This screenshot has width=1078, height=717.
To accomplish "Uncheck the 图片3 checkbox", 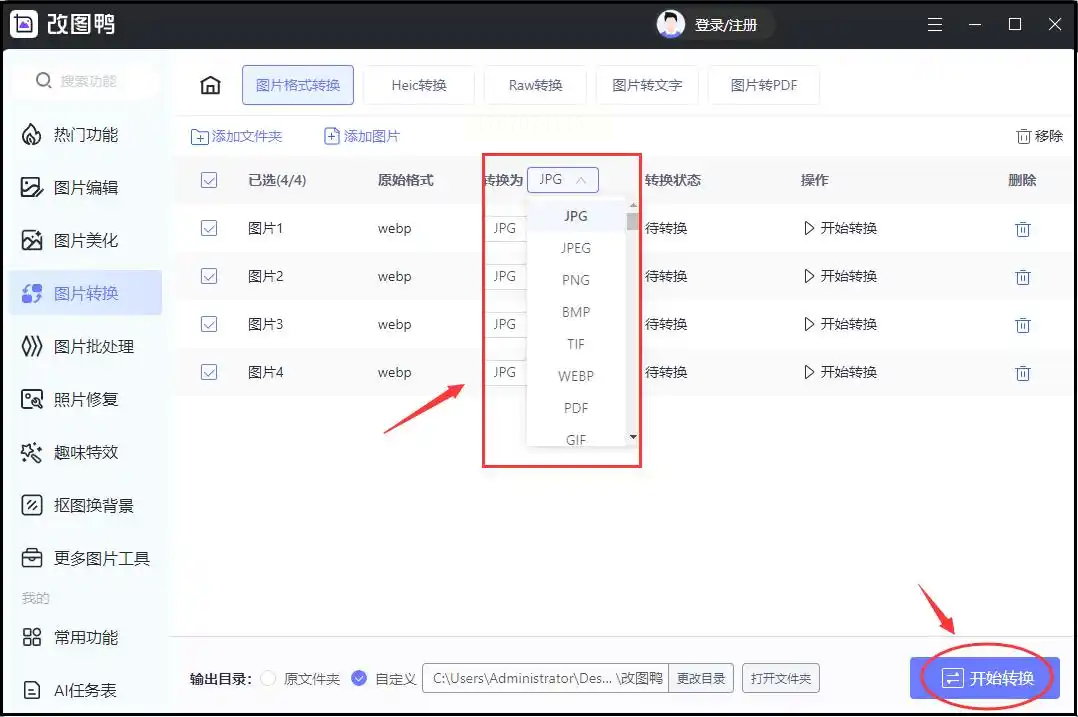I will pos(209,324).
